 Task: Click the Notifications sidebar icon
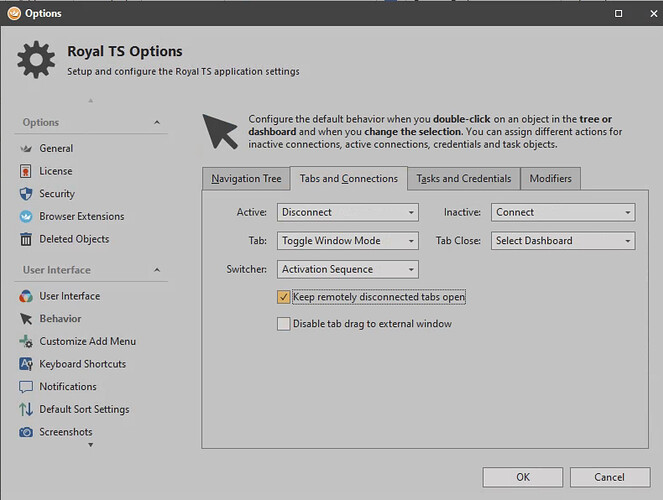coord(27,387)
